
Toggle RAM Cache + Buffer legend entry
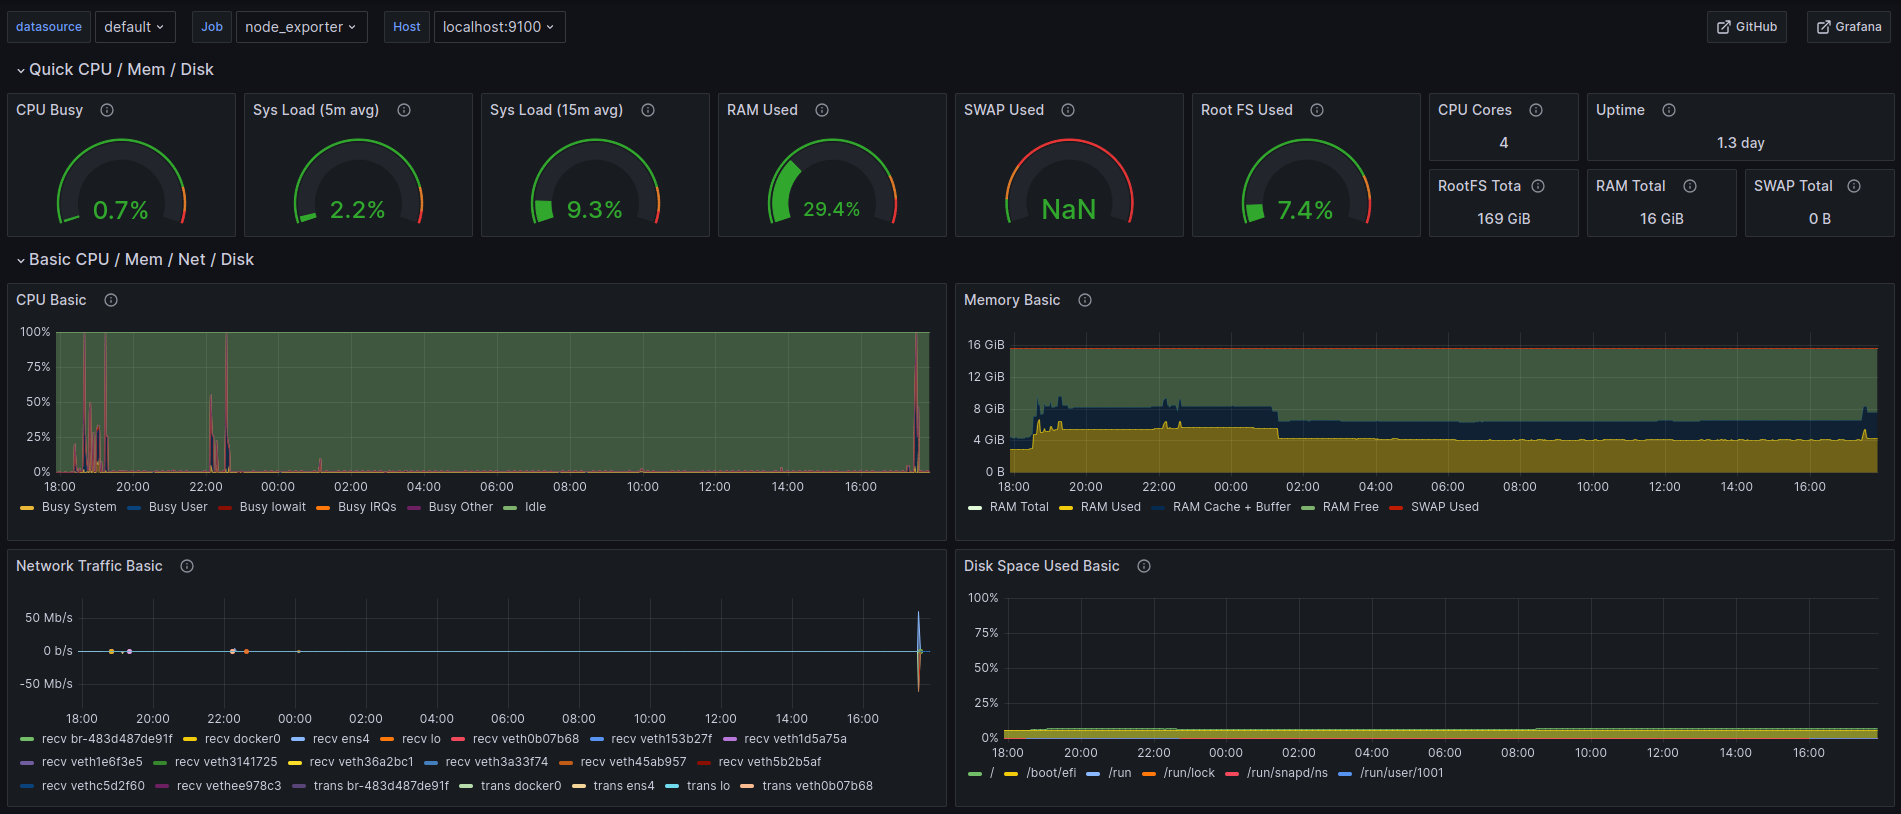tap(1232, 507)
